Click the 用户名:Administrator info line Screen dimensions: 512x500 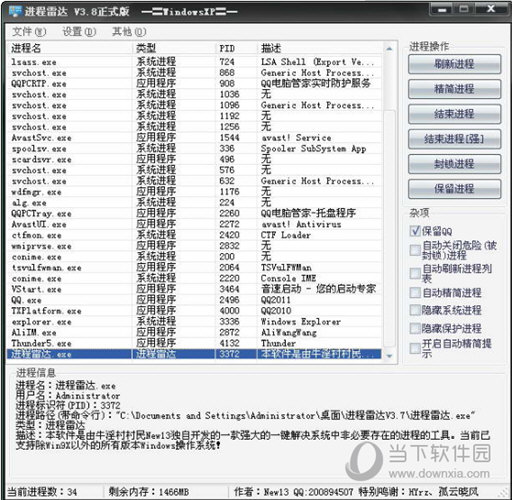point(68,396)
